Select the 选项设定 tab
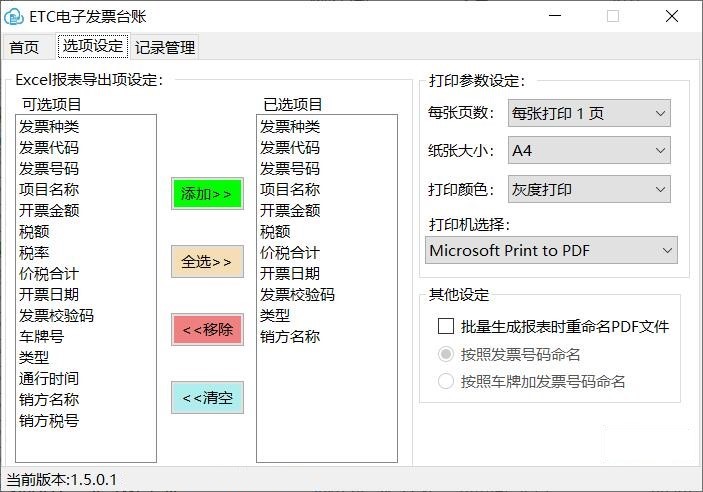This screenshot has width=703, height=492. 93,46
